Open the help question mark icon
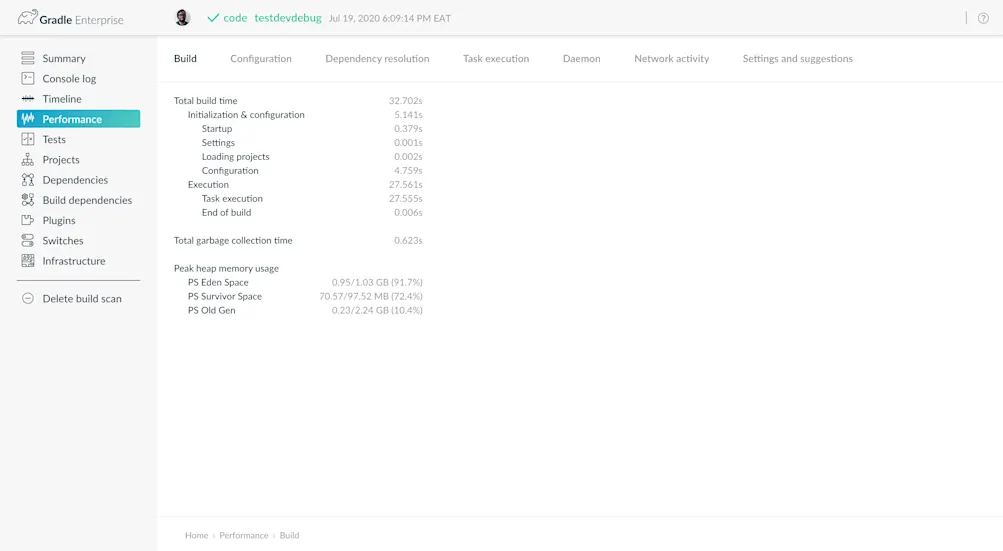 [983, 19]
